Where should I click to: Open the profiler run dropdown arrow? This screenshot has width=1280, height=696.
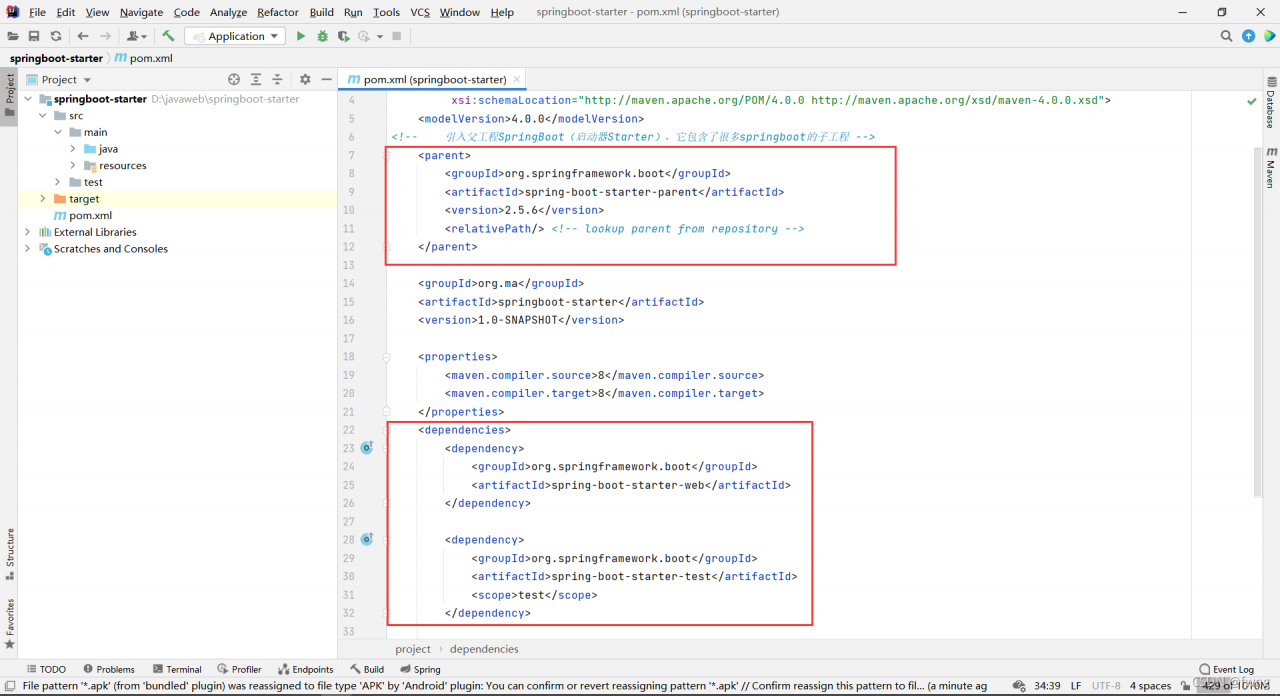coord(379,36)
